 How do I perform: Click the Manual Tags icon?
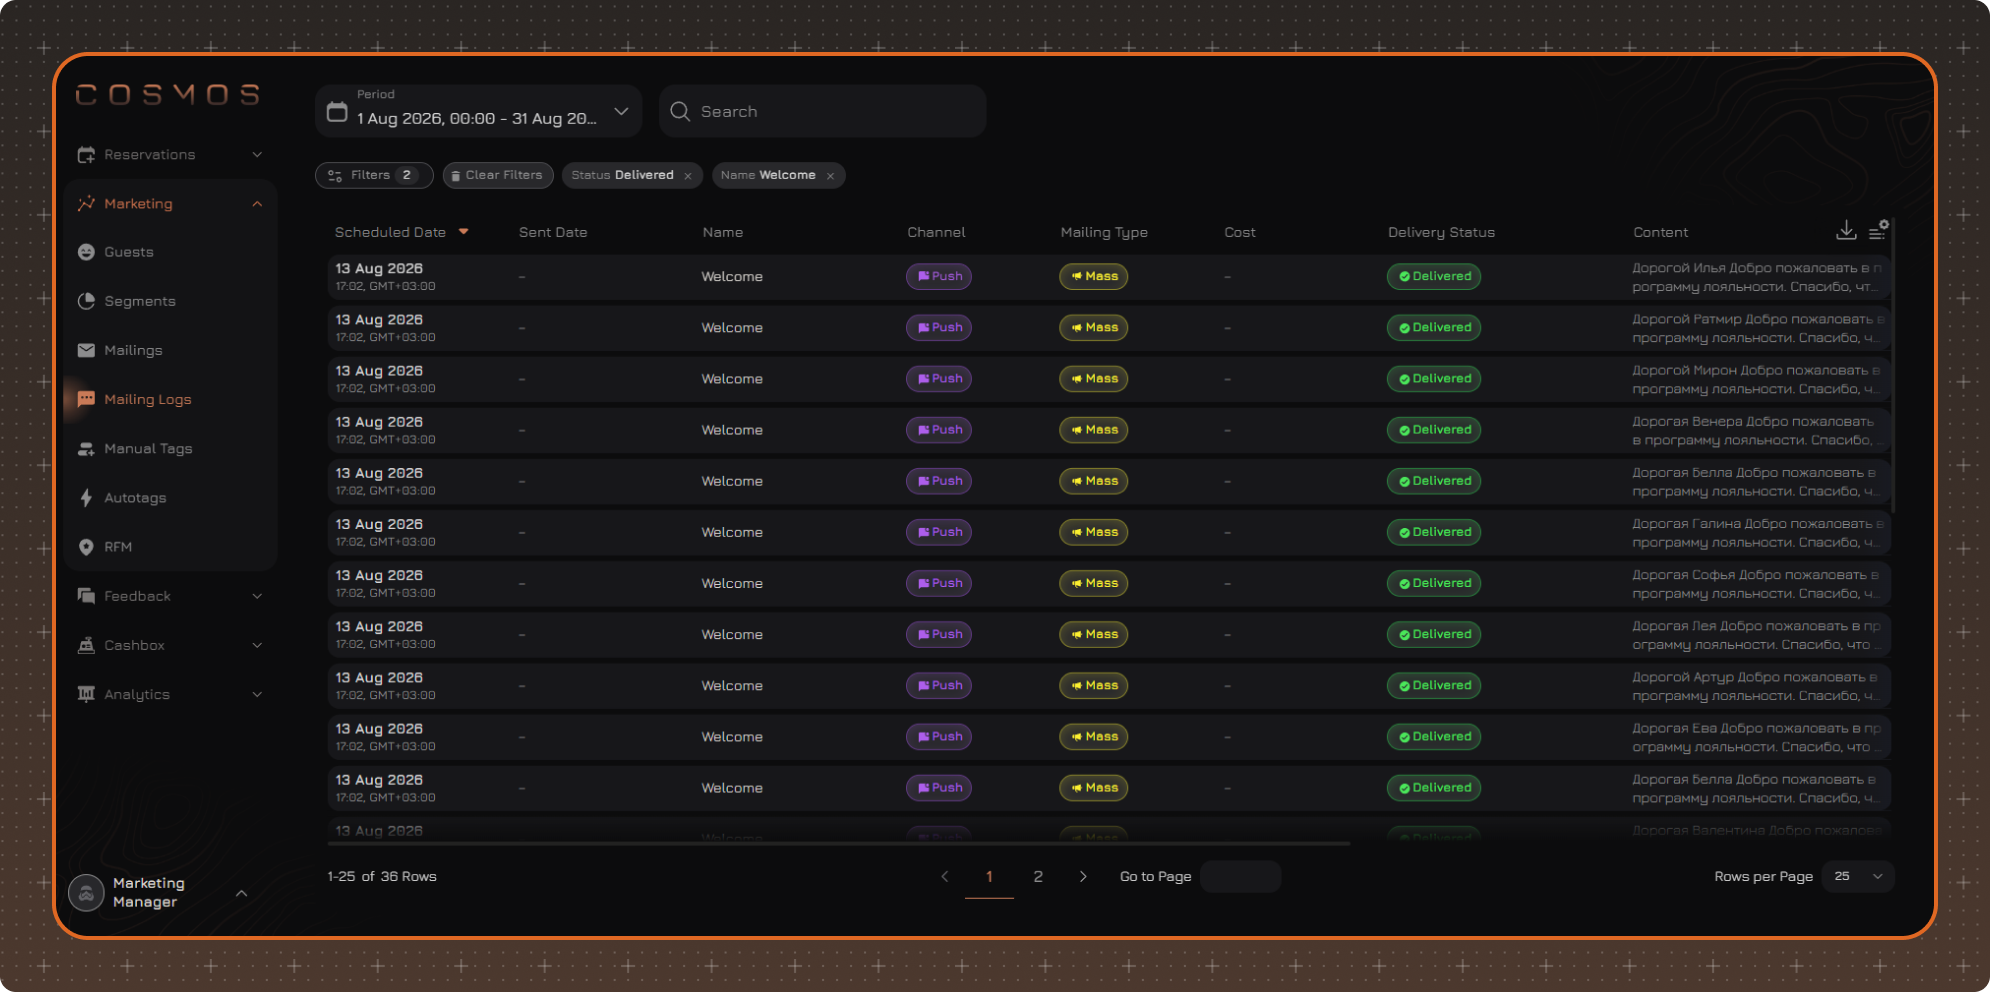[86, 449]
